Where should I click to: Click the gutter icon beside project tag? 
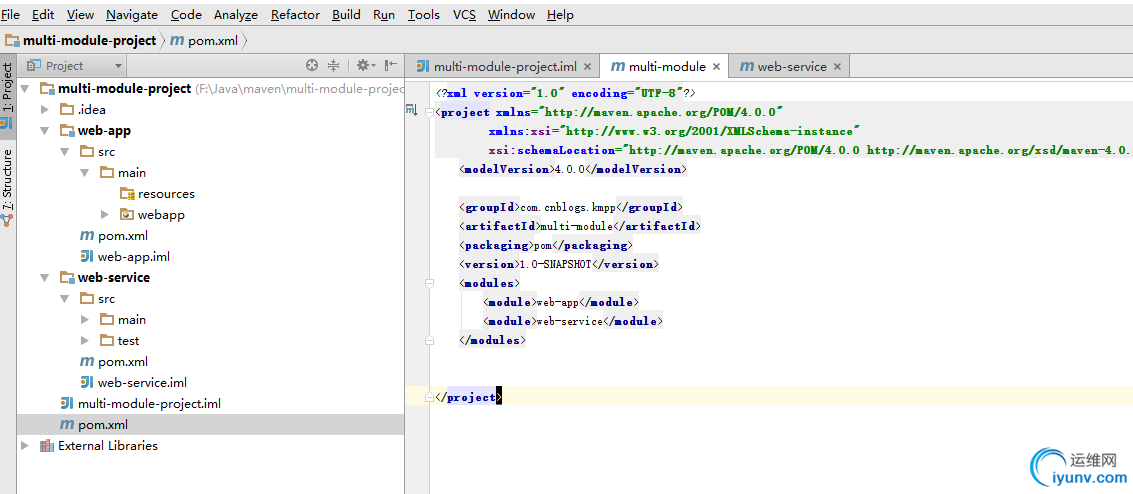(412, 110)
